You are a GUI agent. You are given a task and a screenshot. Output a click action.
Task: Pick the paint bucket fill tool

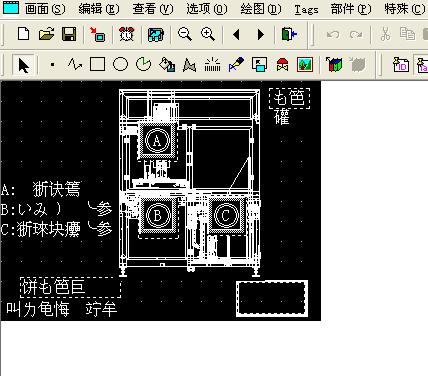coord(167,64)
